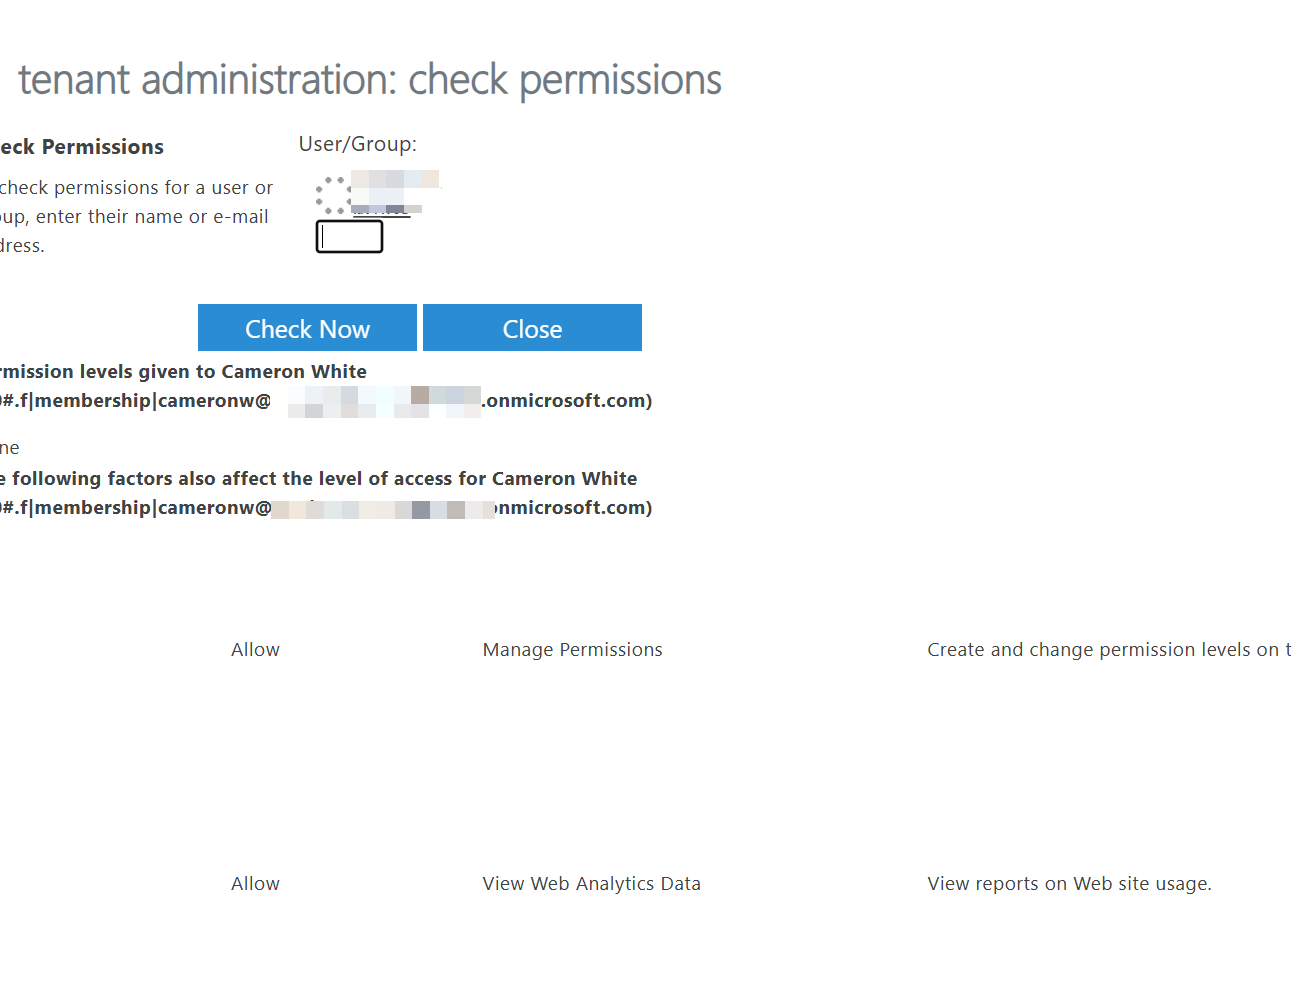Click the Check Now button
The width and height of the screenshot is (1291, 983).
307,327
